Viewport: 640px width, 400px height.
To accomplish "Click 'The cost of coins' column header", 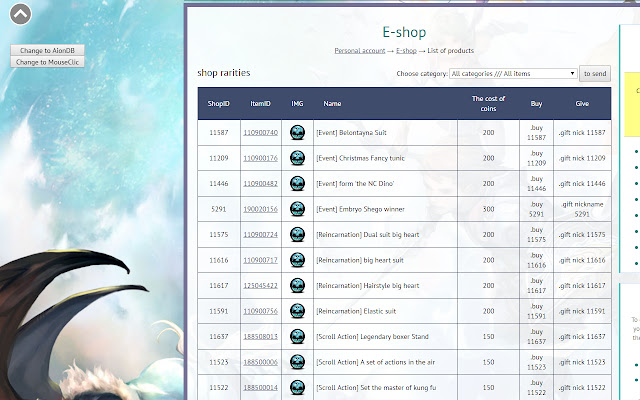I will [x=488, y=104].
